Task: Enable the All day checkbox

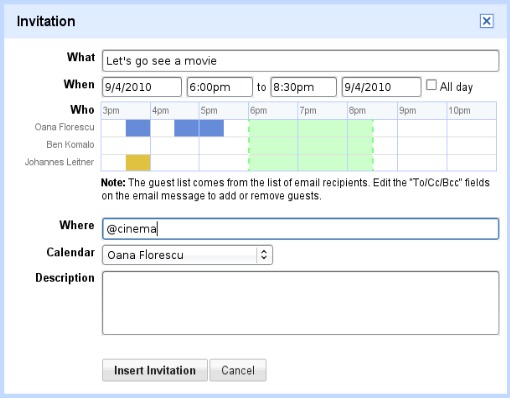Action: (x=431, y=85)
